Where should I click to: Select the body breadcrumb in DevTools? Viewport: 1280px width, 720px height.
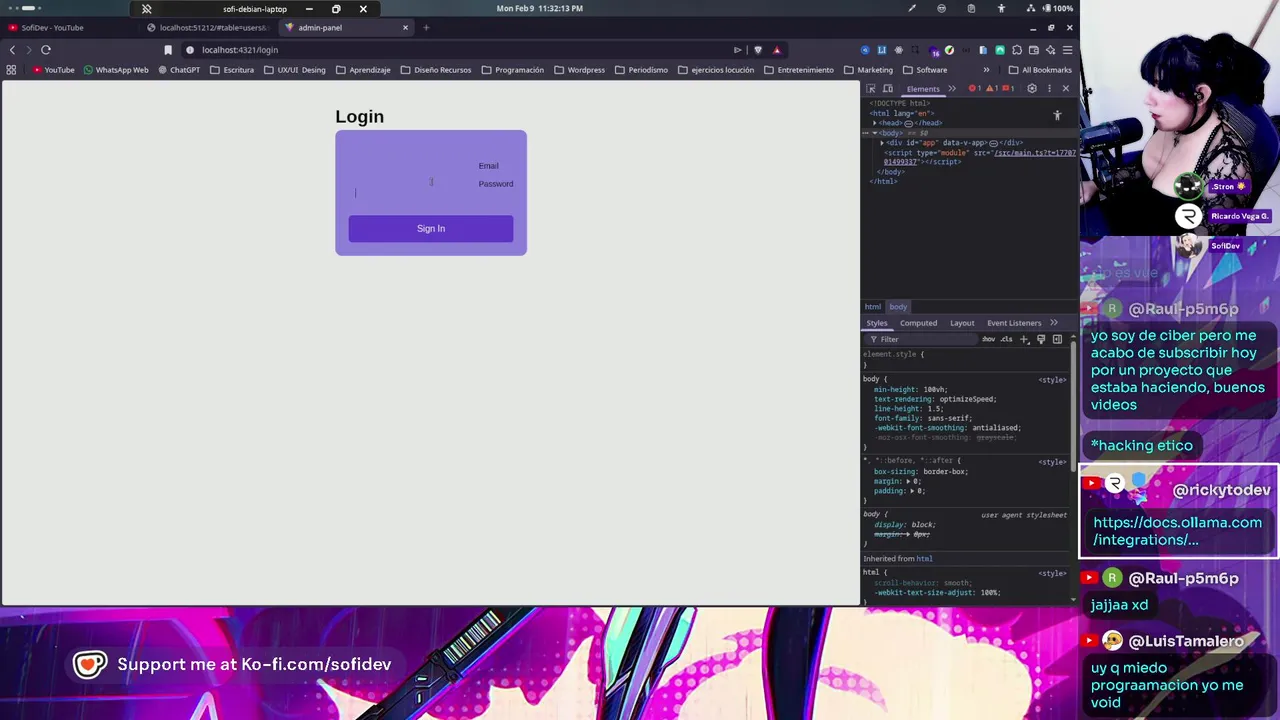[898, 307]
